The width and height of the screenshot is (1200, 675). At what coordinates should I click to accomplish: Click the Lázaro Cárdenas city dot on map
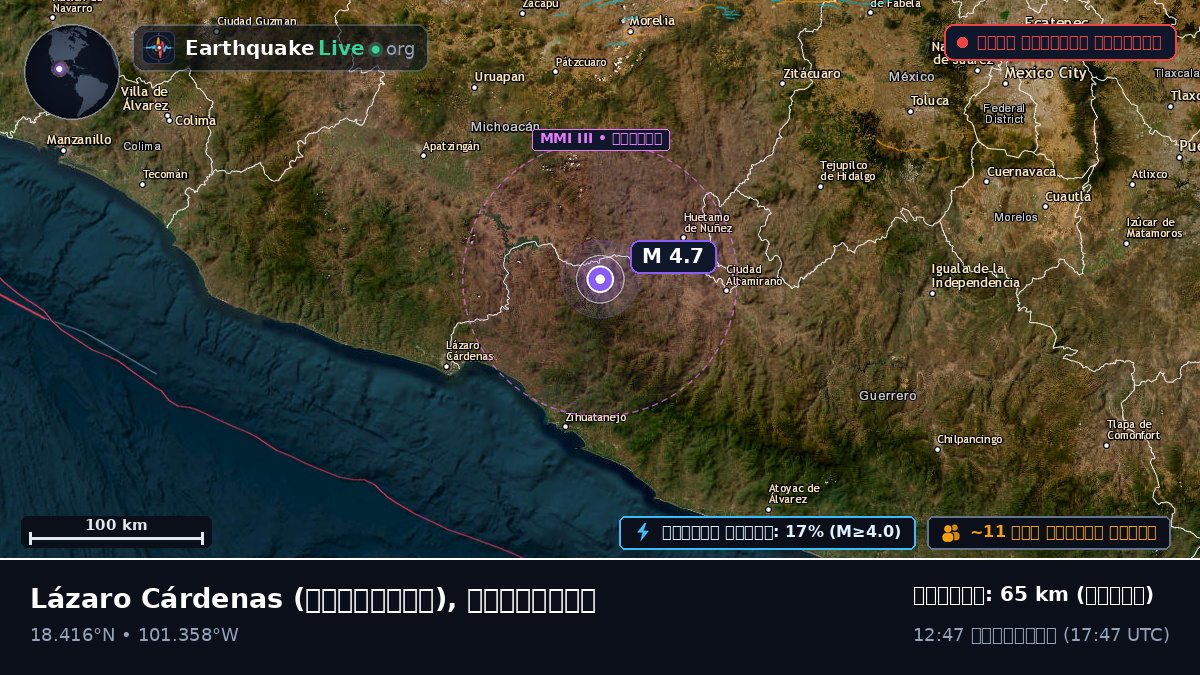[x=447, y=366]
